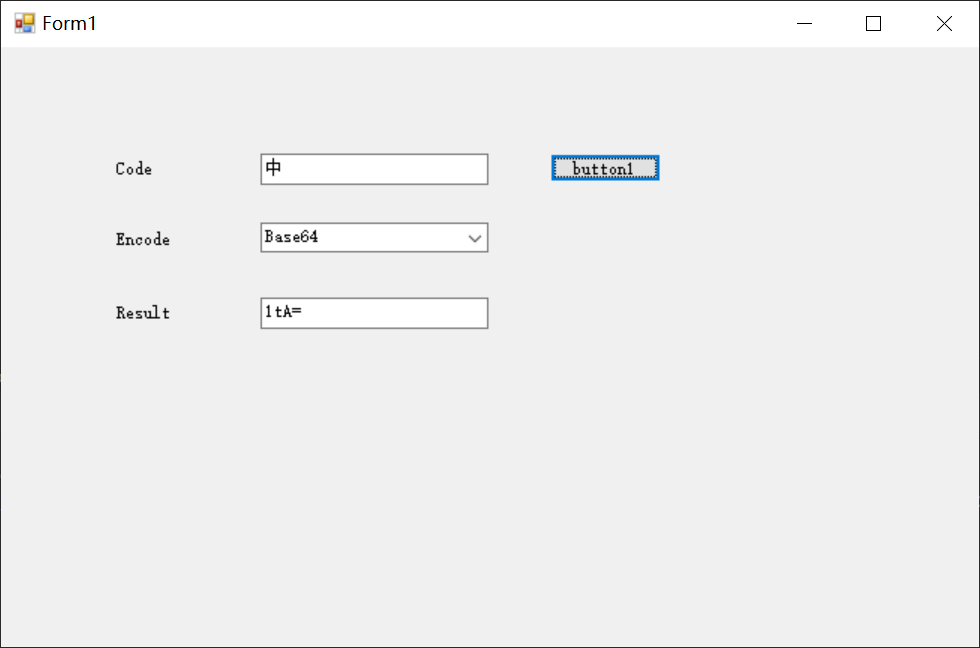
Task: Click the Result label
Action: 142,313
